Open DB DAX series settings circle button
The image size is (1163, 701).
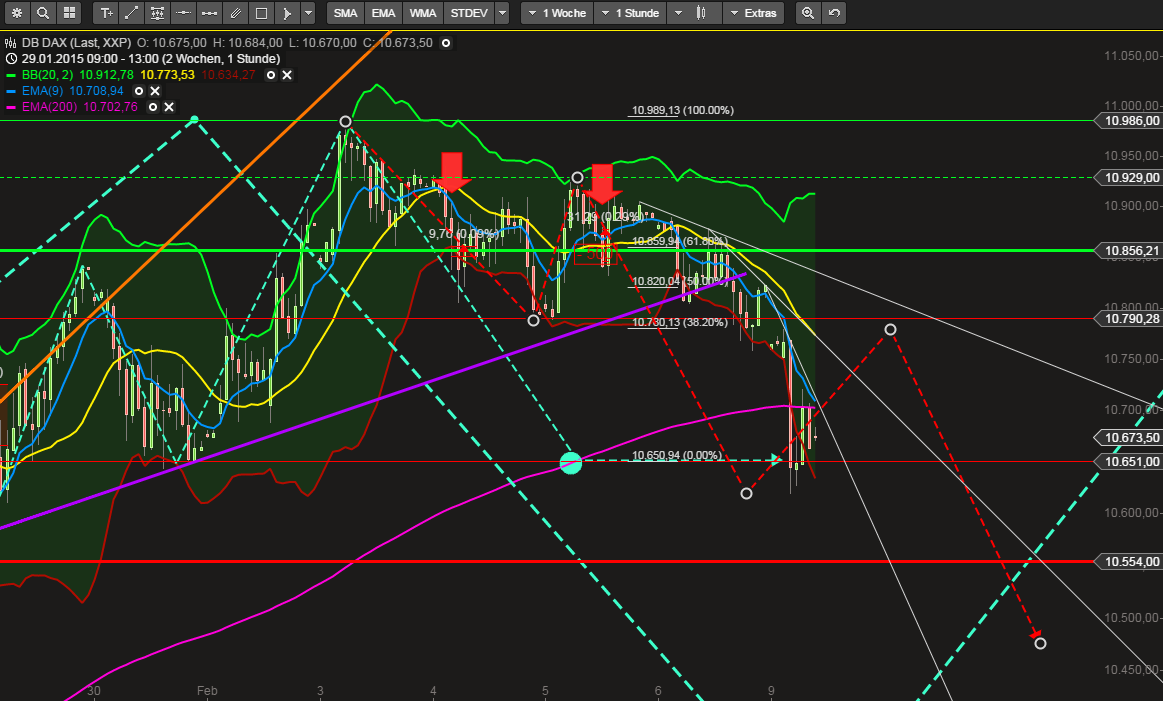(x=446, y=43)
